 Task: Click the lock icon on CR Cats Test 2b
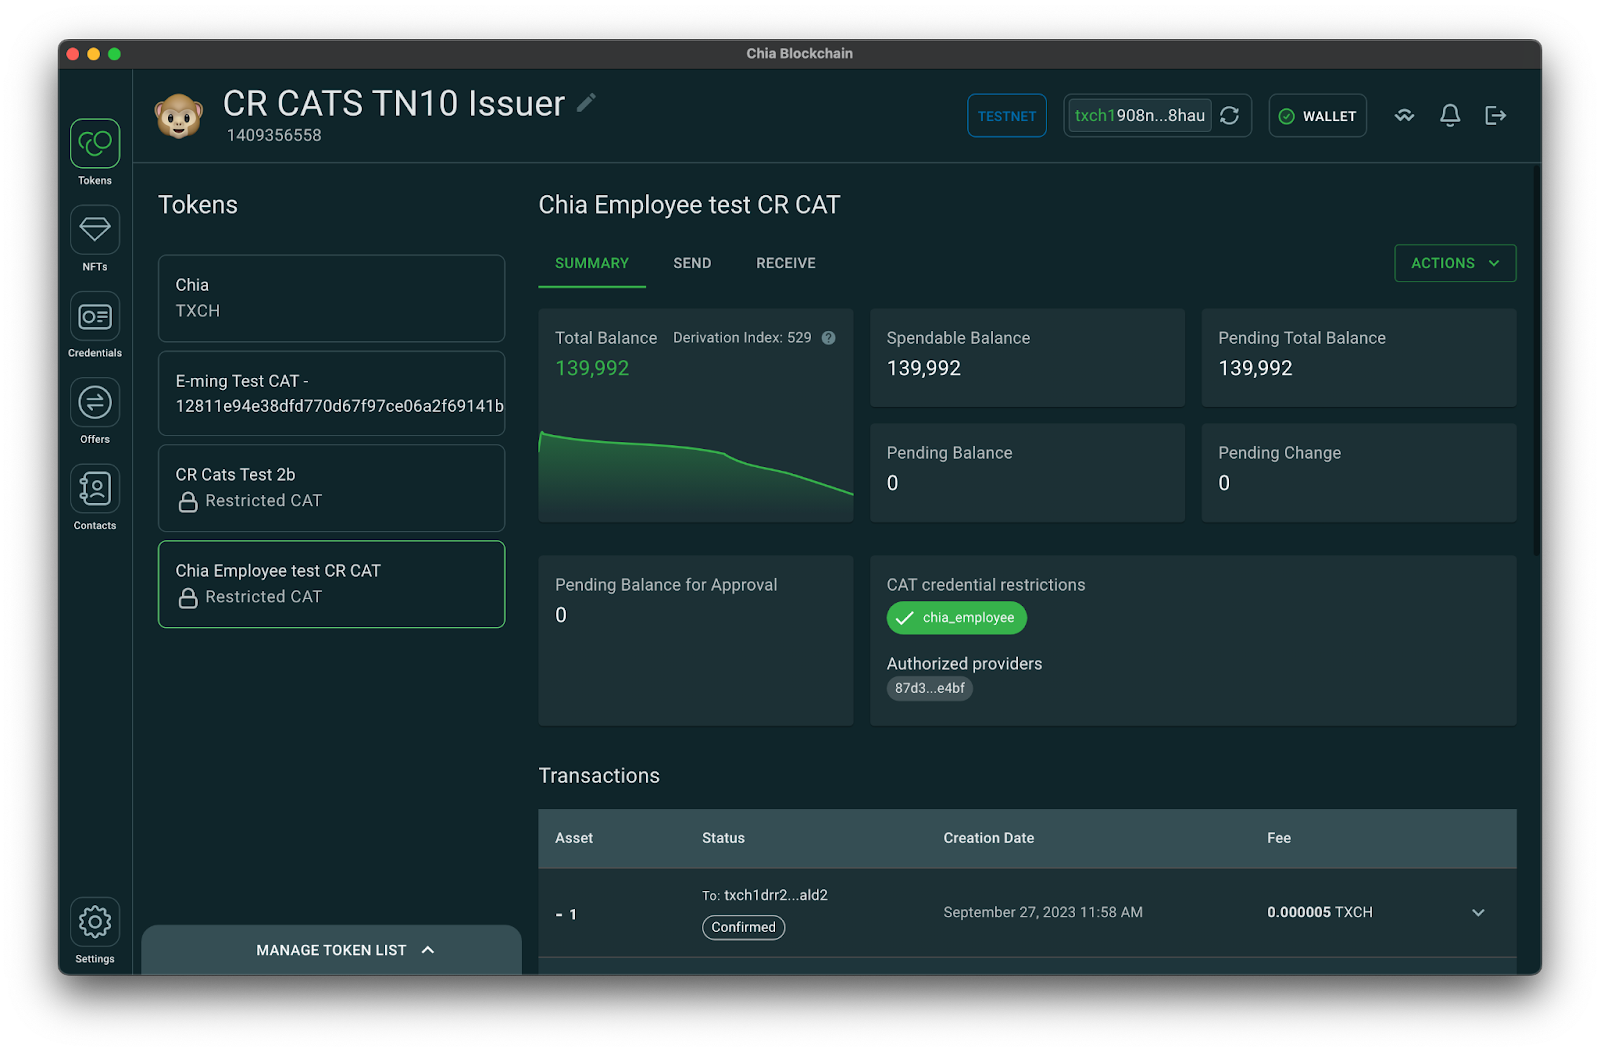(188, 502)
